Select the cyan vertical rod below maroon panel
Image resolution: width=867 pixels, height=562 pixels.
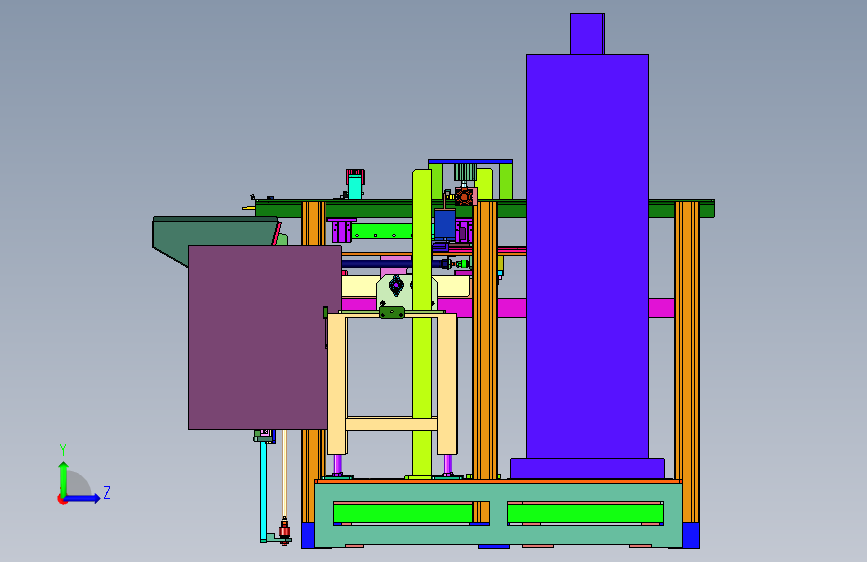[x=263, y=491]
